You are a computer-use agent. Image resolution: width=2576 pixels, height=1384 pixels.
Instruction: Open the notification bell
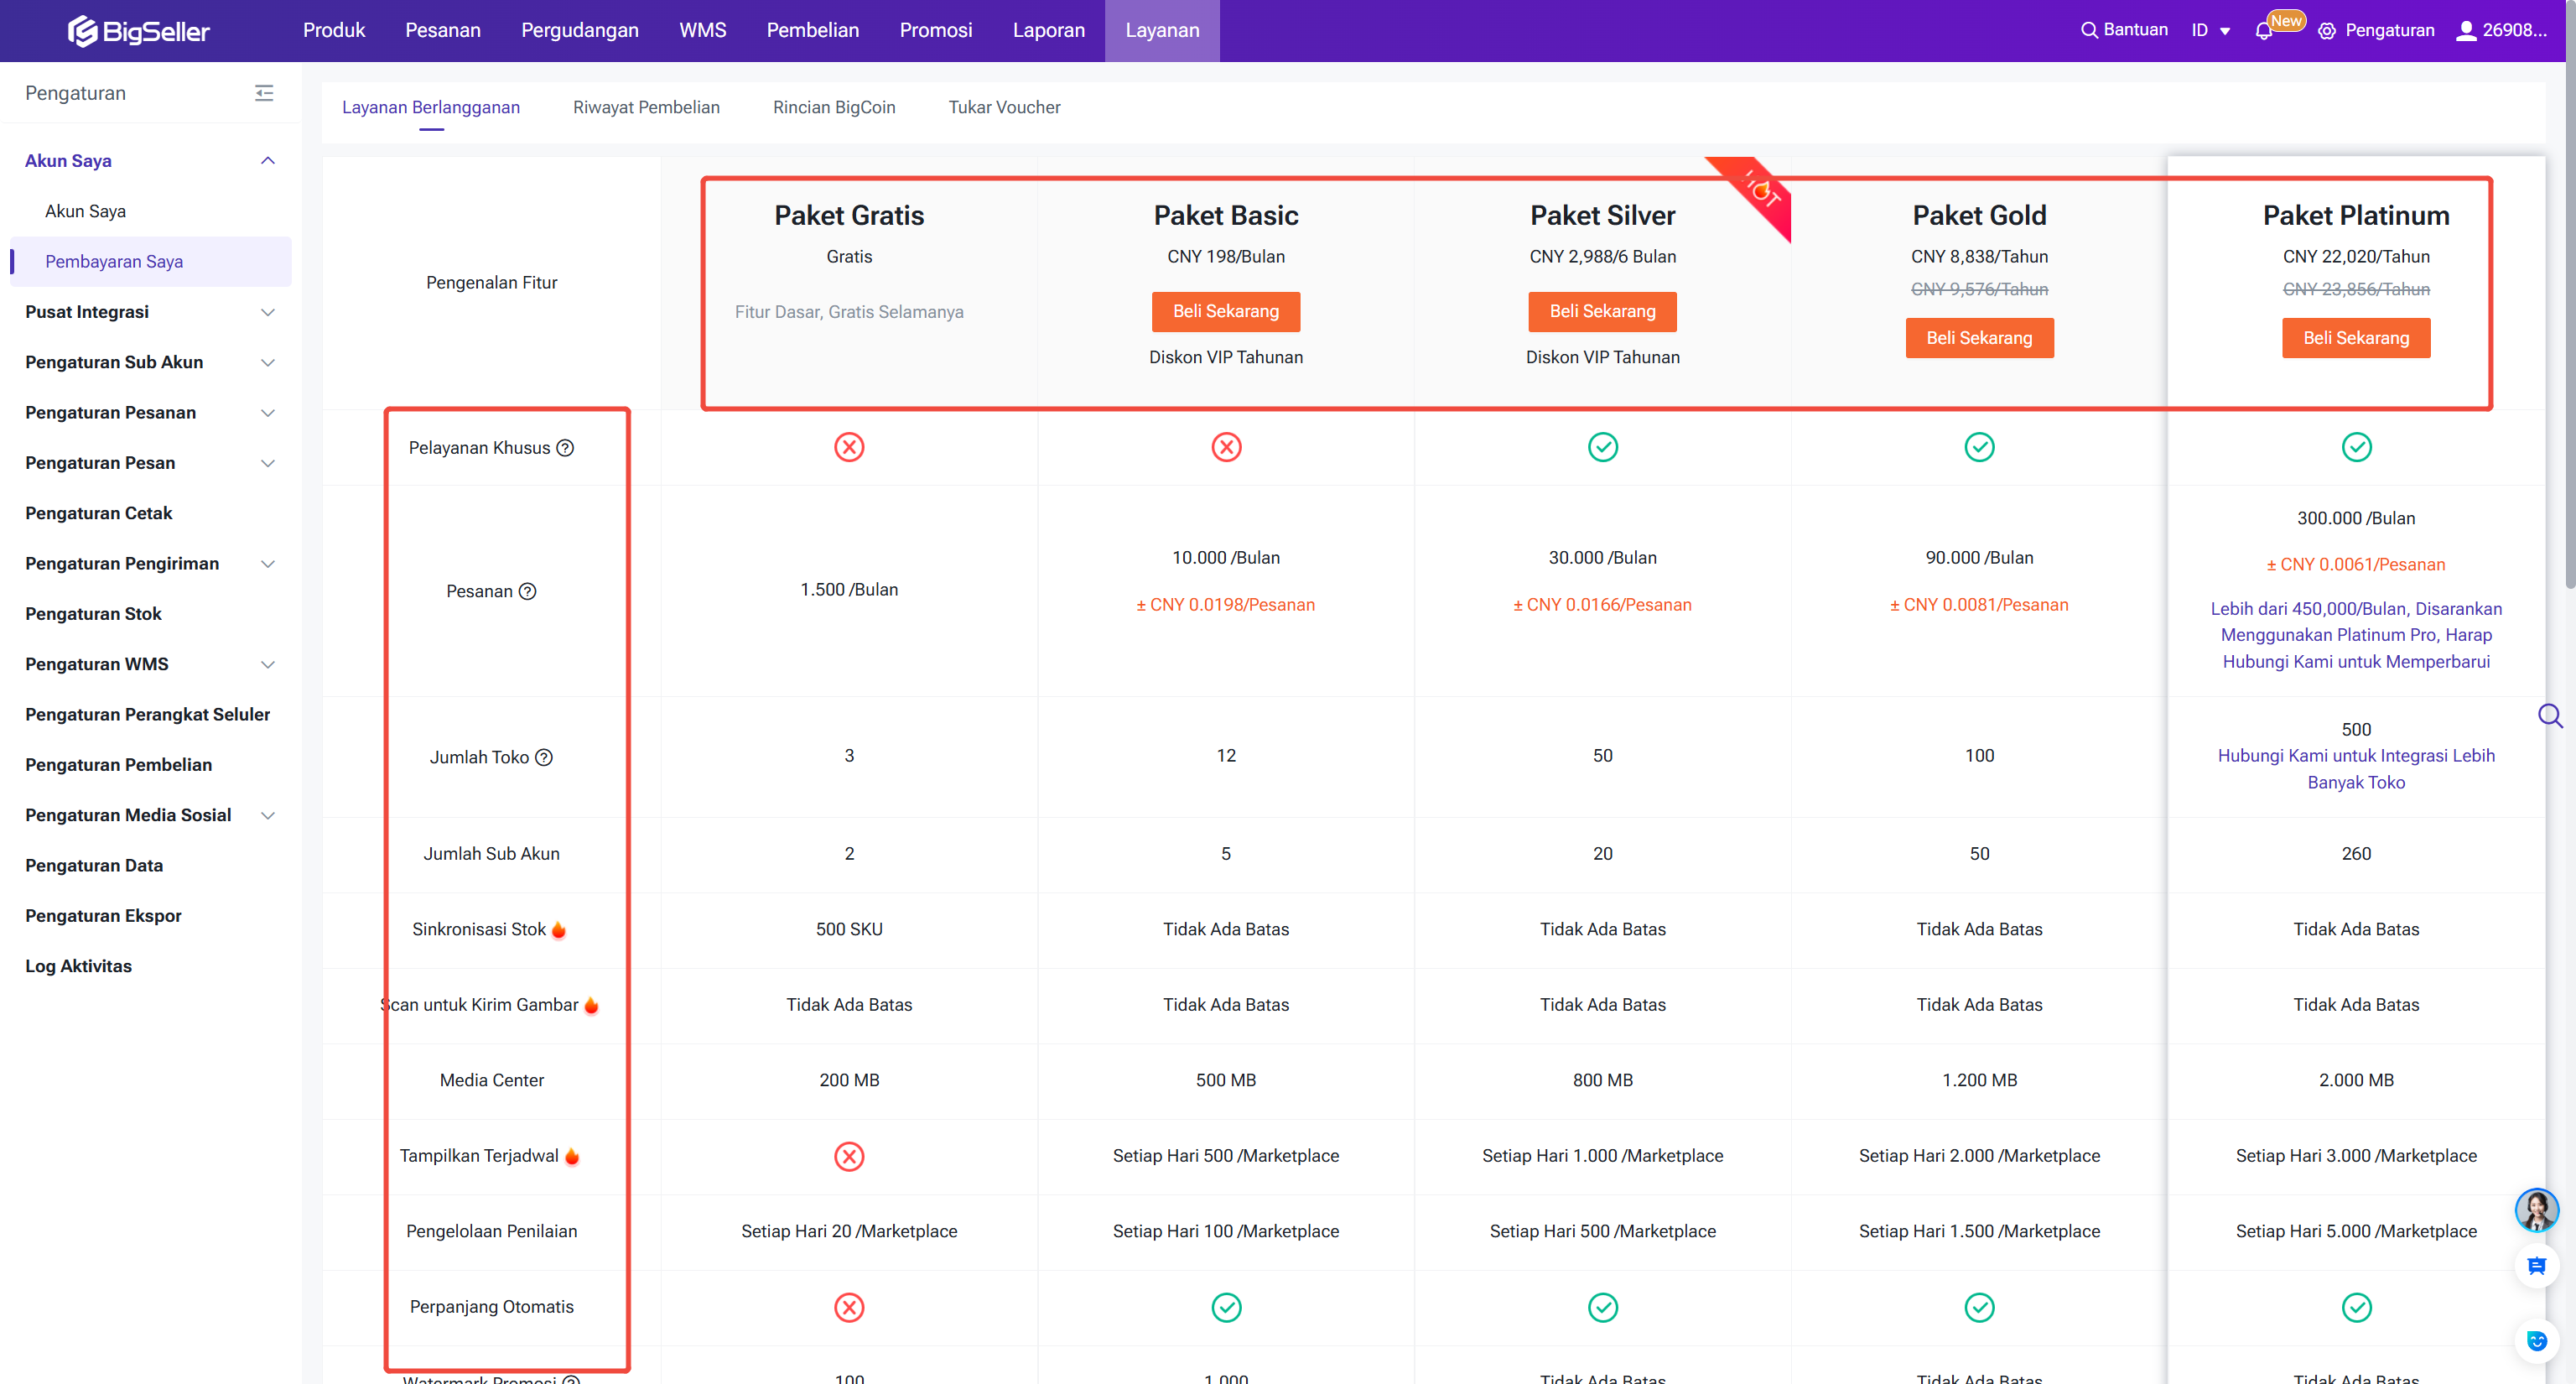pyautogui.click(x=2264, y=31)
